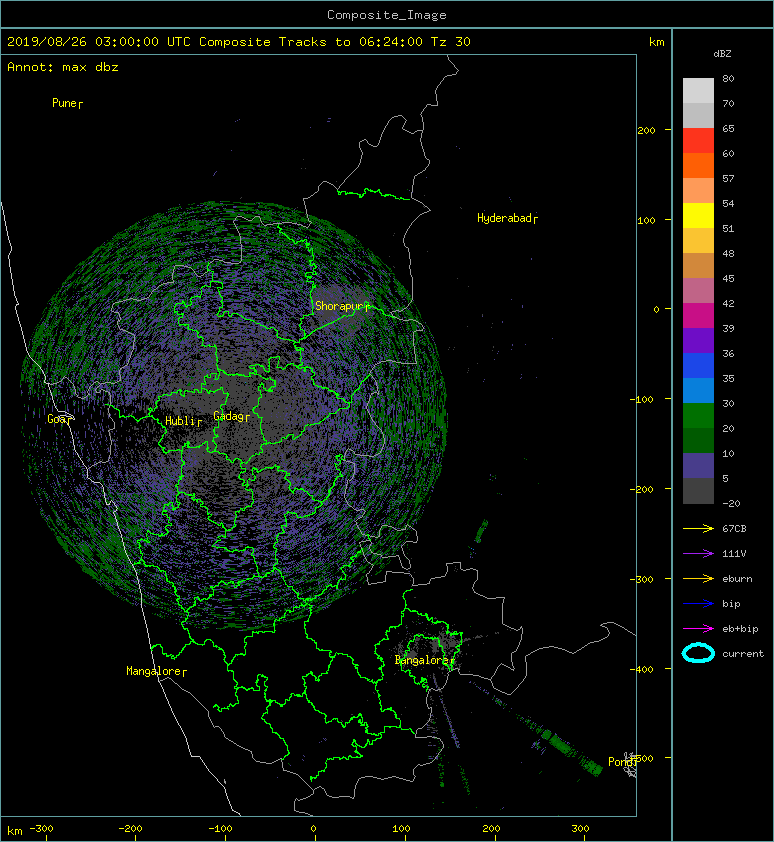The height and width of the screenshot is (842, 774).
Task: Click the 100 km mark on vertical axis
Action: click(x=646, y=220)
